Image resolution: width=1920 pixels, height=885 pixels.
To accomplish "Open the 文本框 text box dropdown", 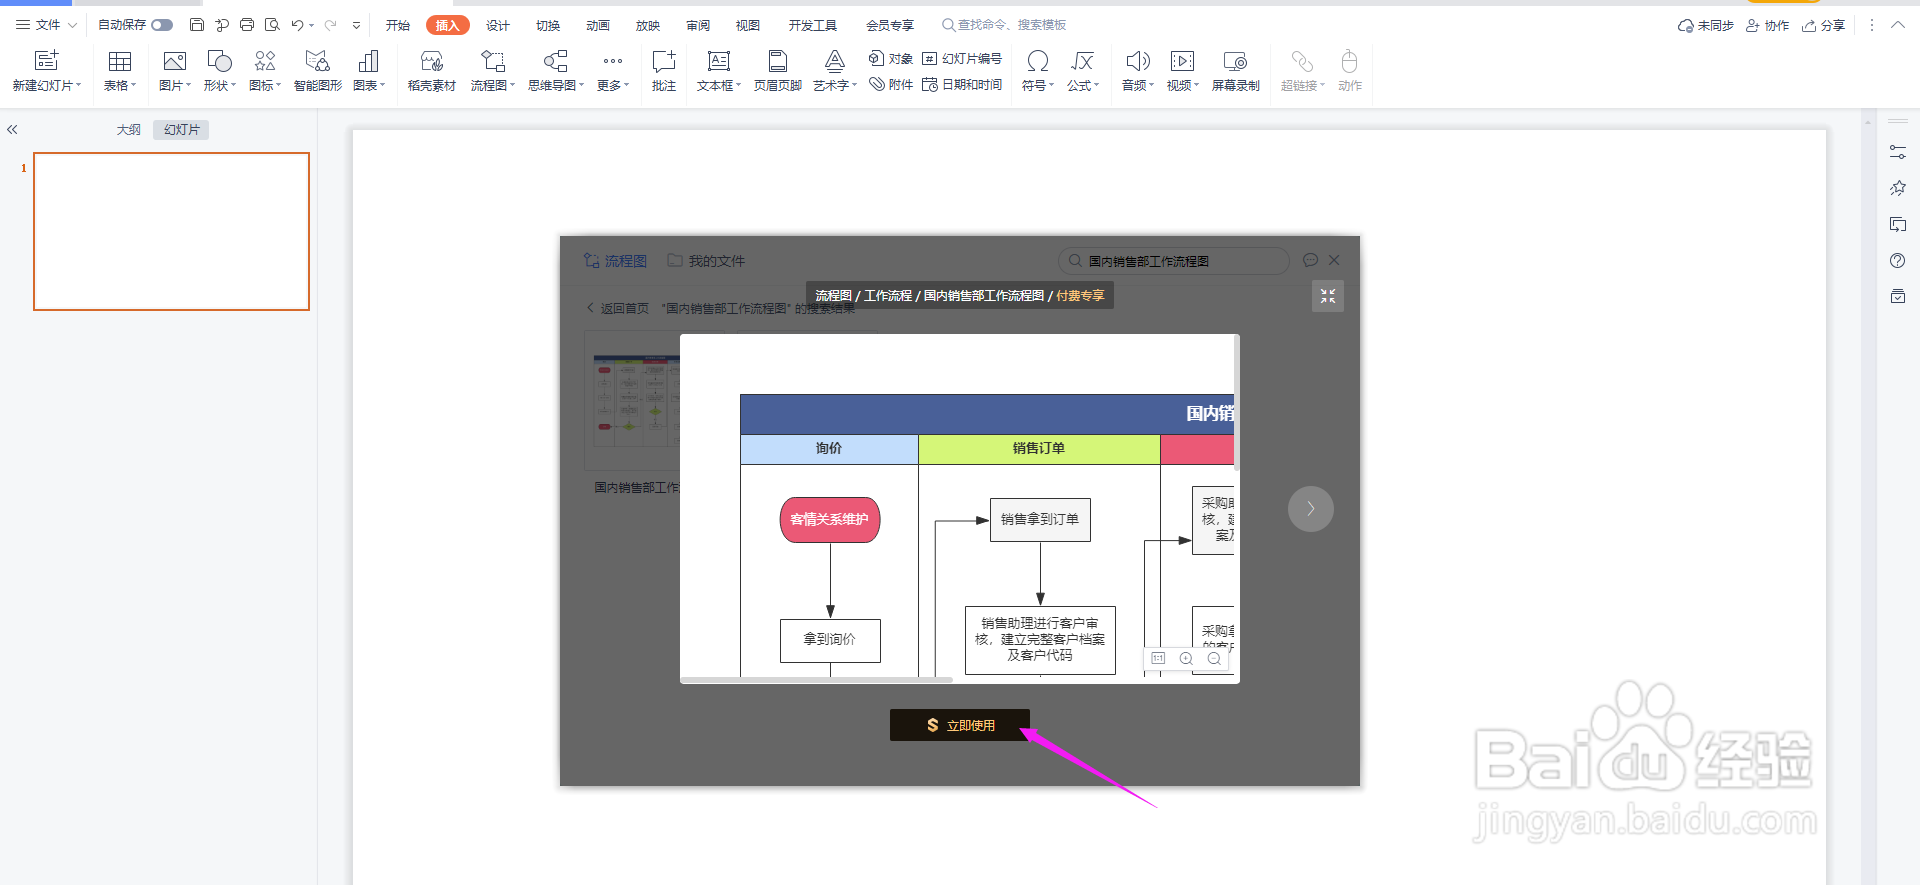I will click(x=719, y=71).
